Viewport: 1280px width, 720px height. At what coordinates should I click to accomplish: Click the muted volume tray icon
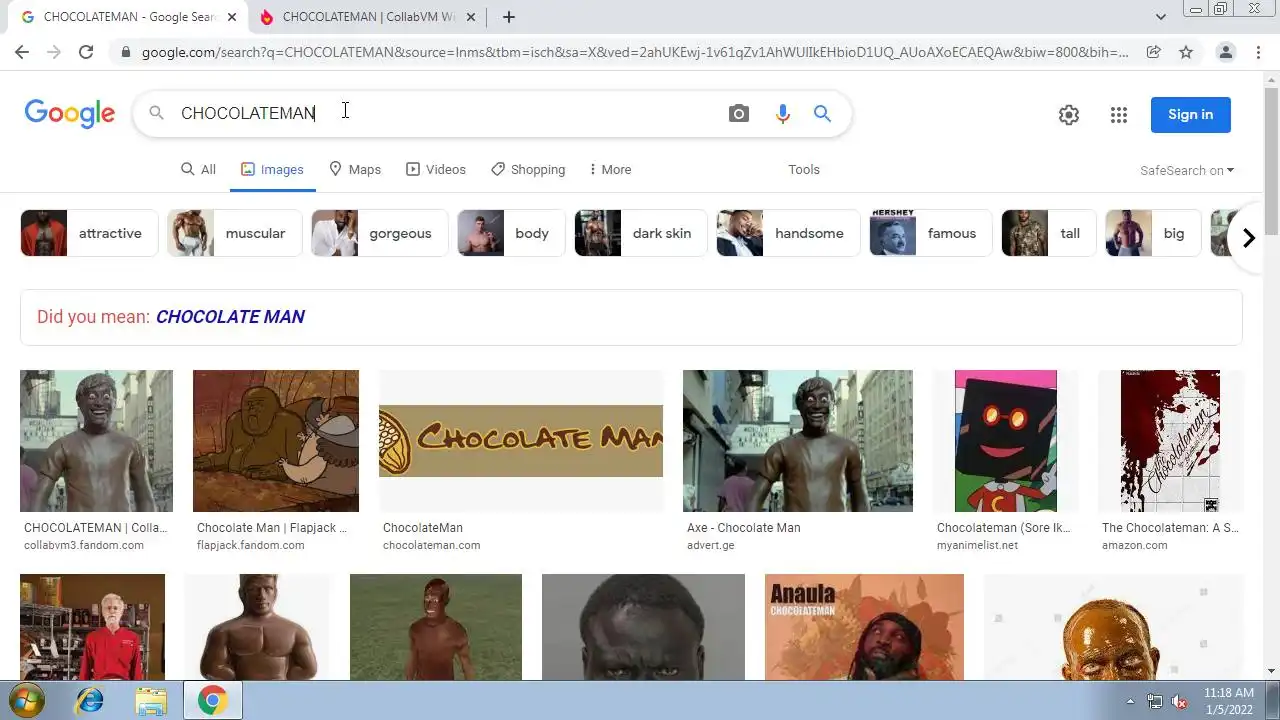pos(1178,701)
